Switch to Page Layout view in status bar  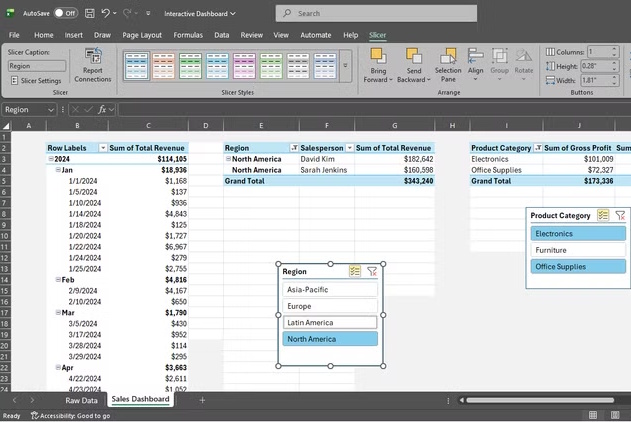(x=615, y=415)
